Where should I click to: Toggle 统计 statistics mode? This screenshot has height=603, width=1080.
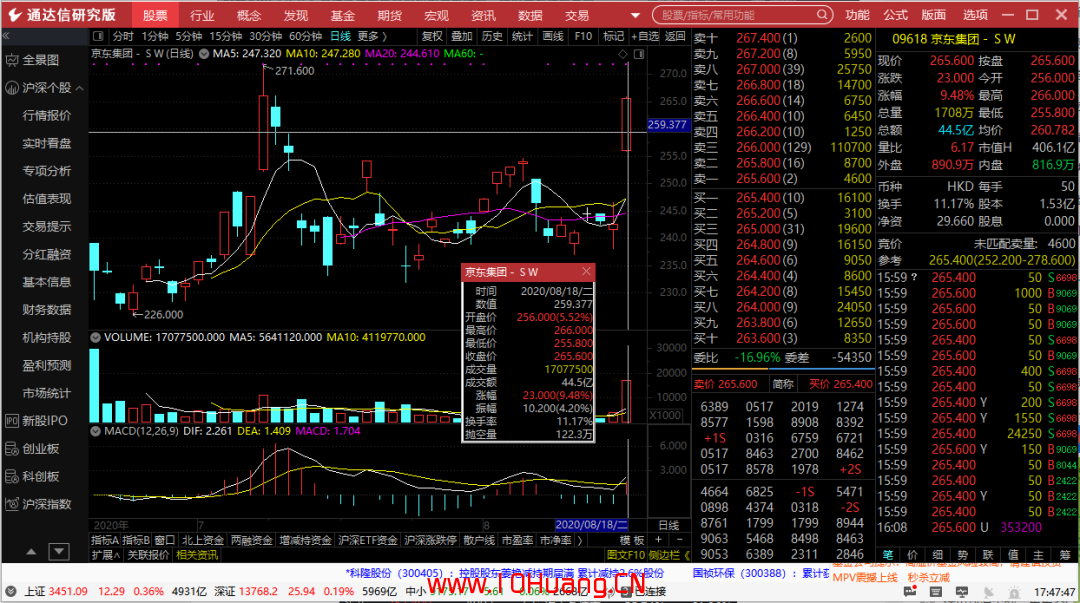[522, 36]
